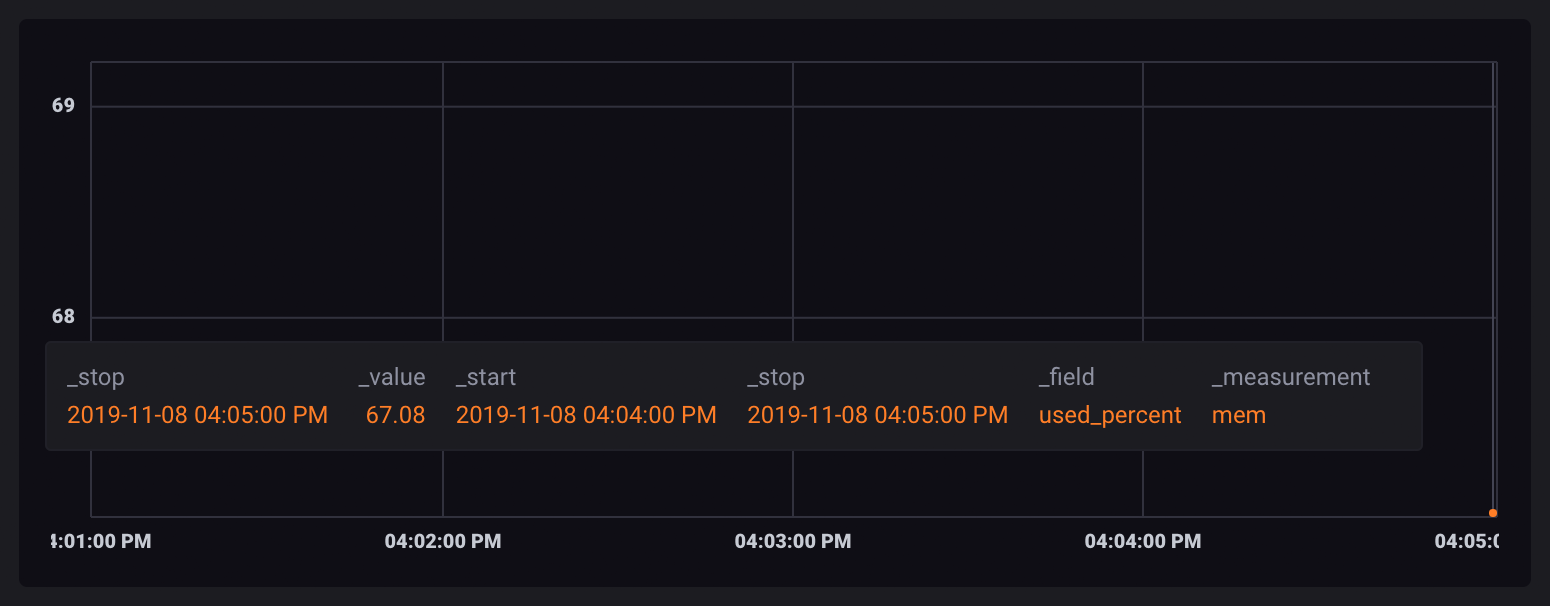Select the 04:02:00 PM x-axis tick label
Image resolution: width=1550 pixels, height=606 pixels.
point(442,541)
